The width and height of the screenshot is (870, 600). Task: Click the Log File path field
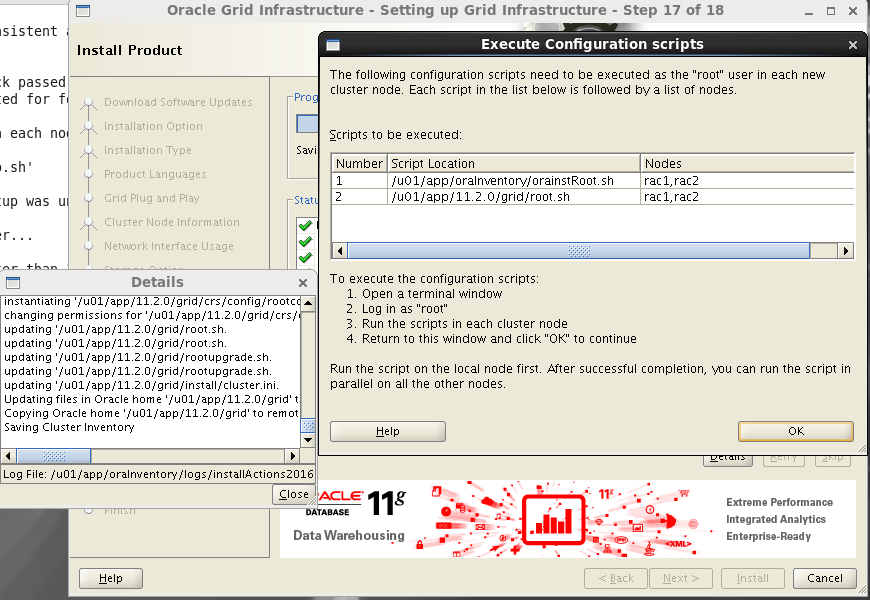pos(158,475)
